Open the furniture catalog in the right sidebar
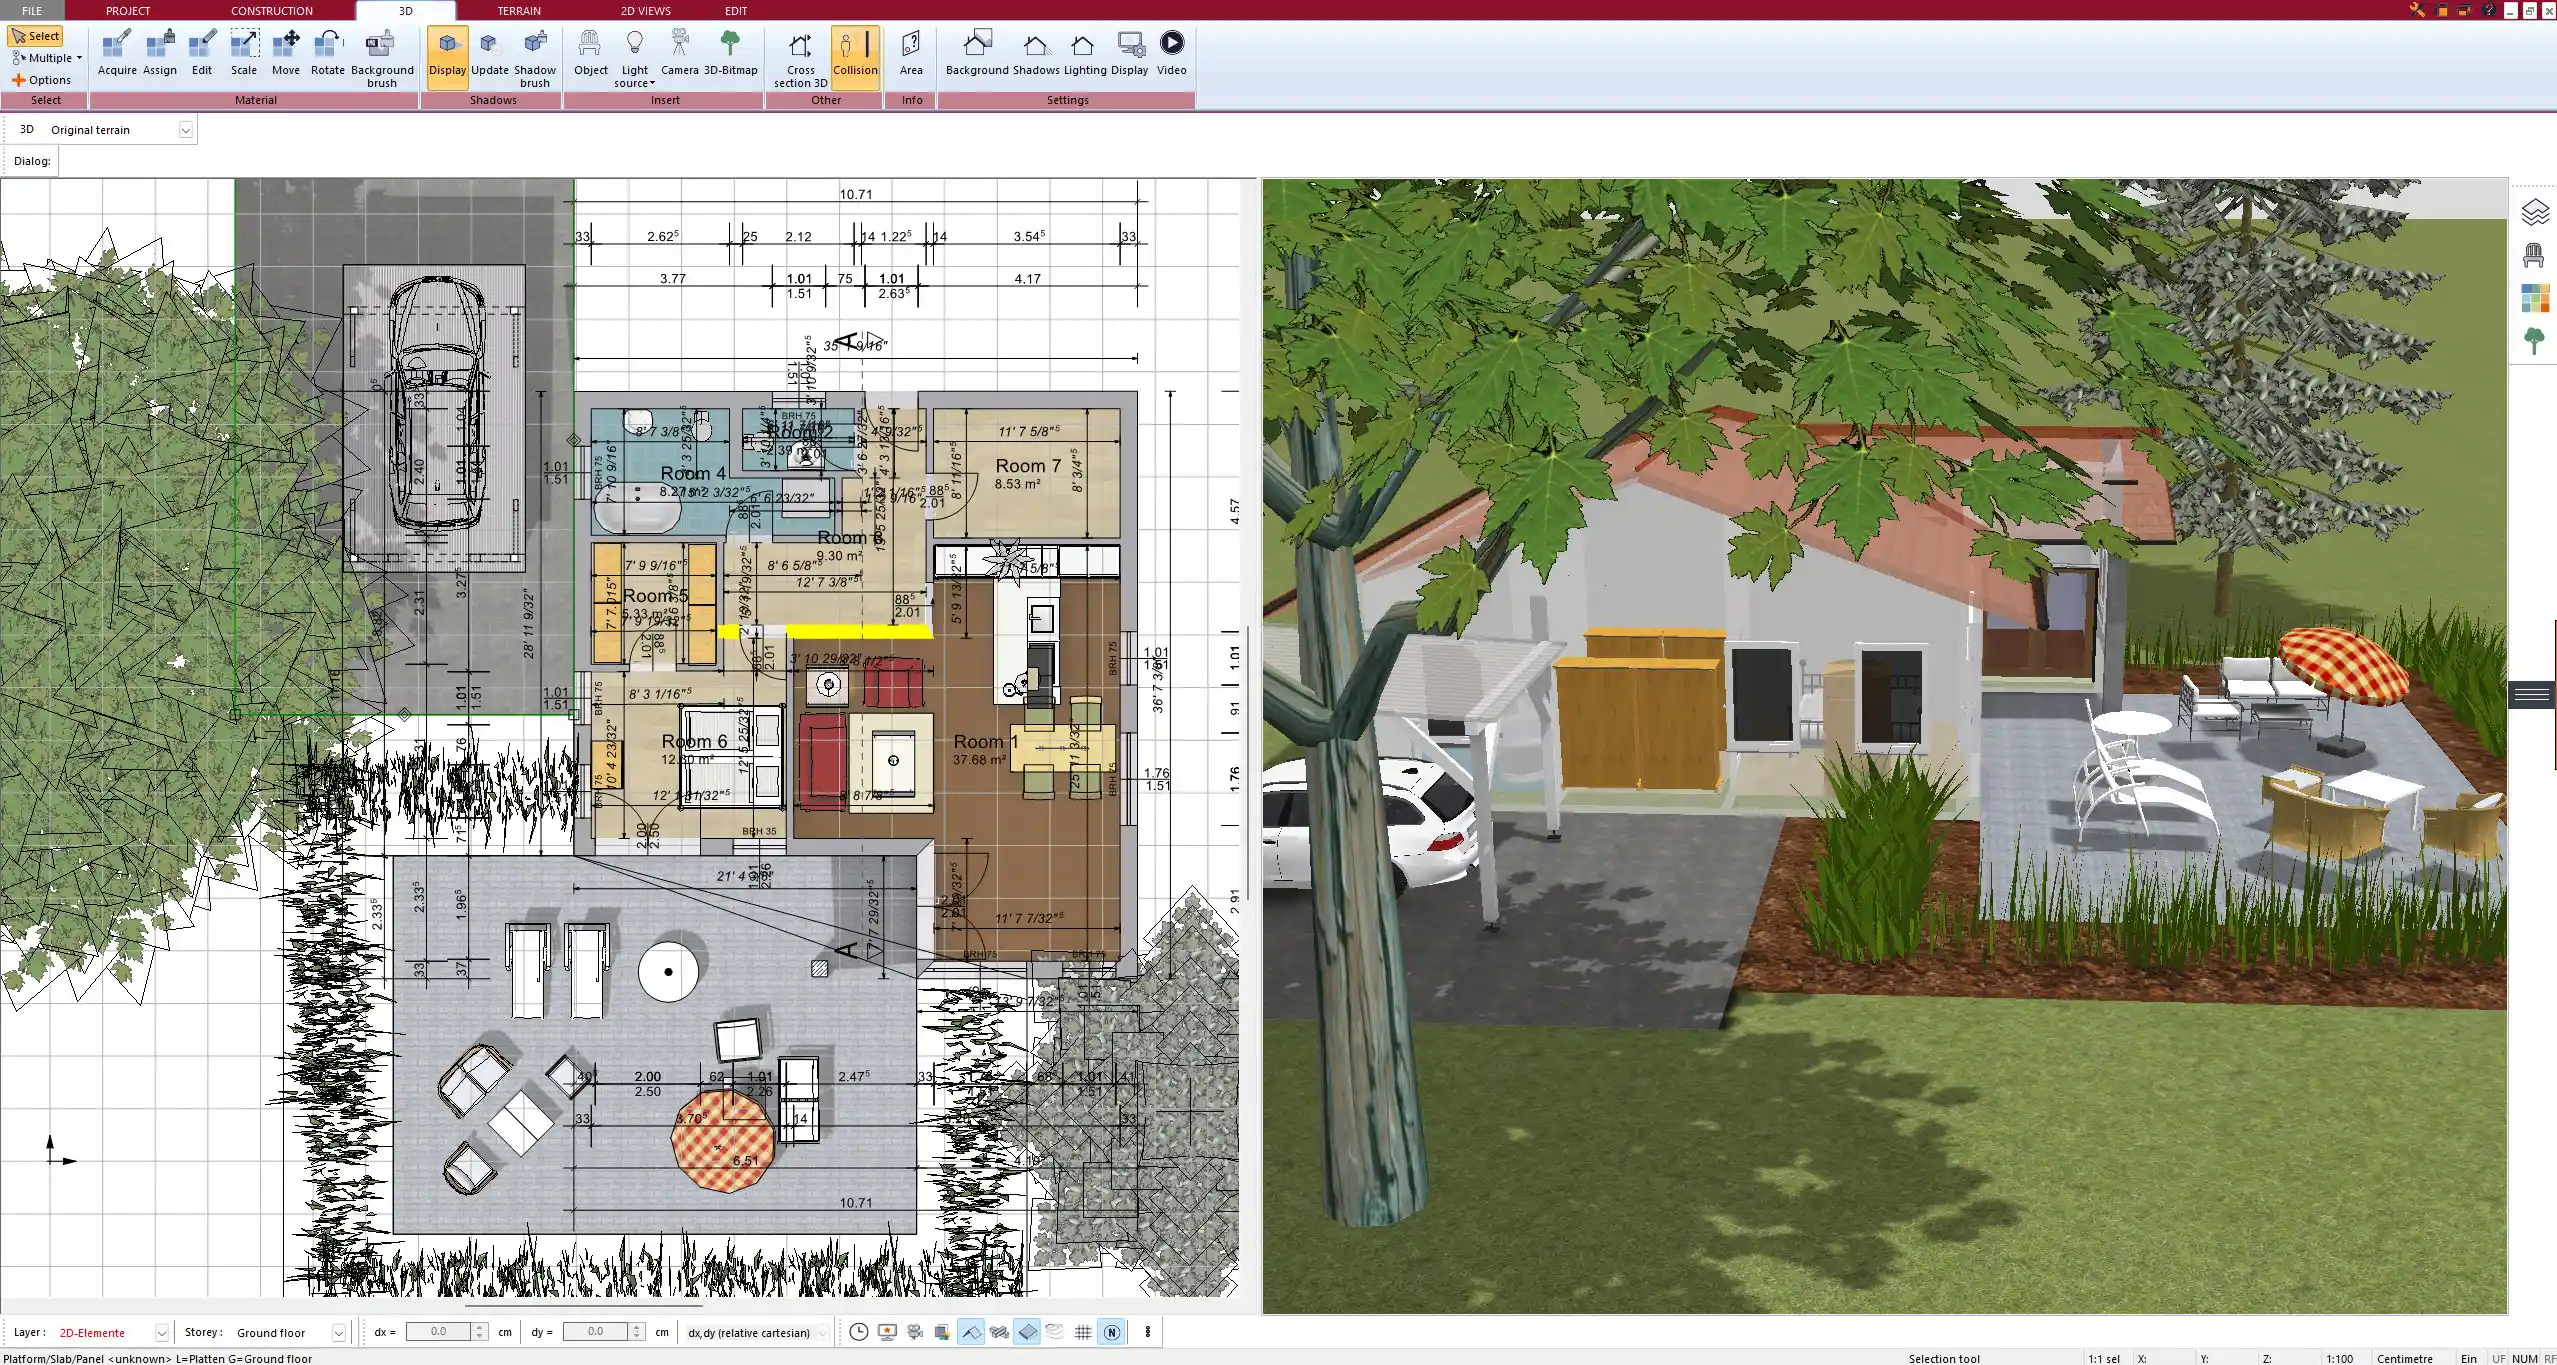Viewport: 2557px width, 1365px height. tap(2537, 254)
